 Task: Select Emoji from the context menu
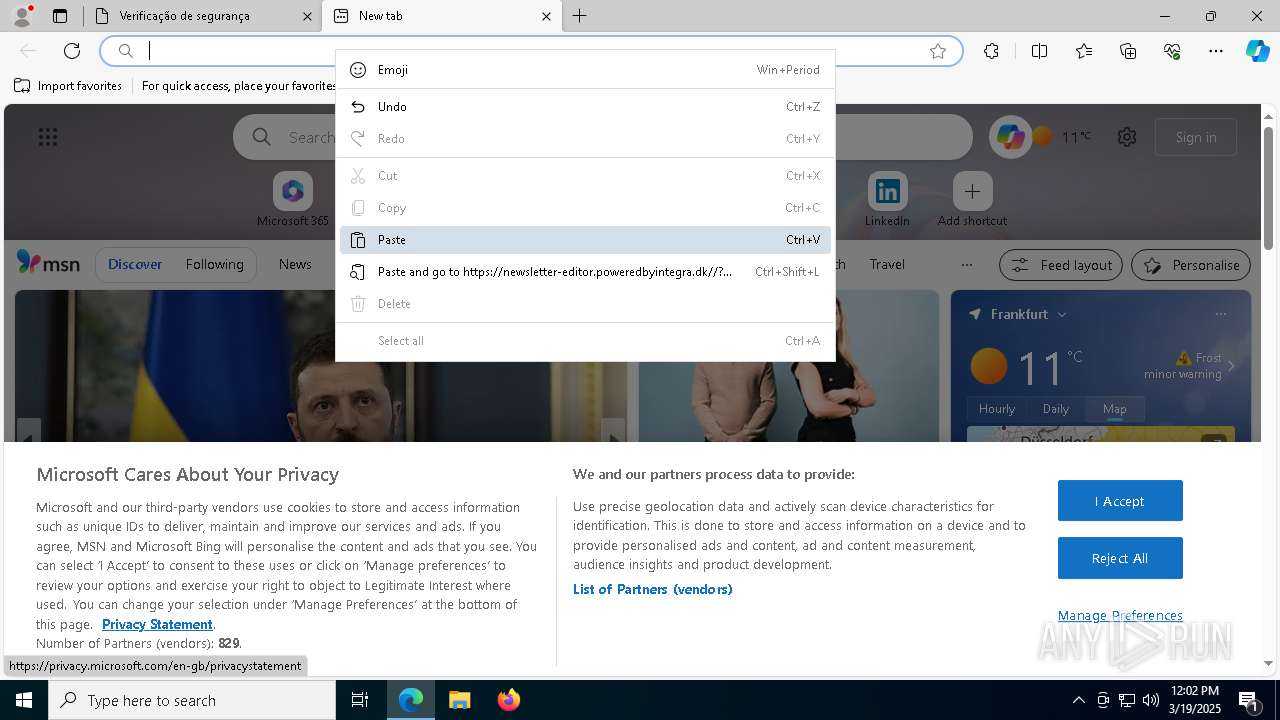(585, 70)
